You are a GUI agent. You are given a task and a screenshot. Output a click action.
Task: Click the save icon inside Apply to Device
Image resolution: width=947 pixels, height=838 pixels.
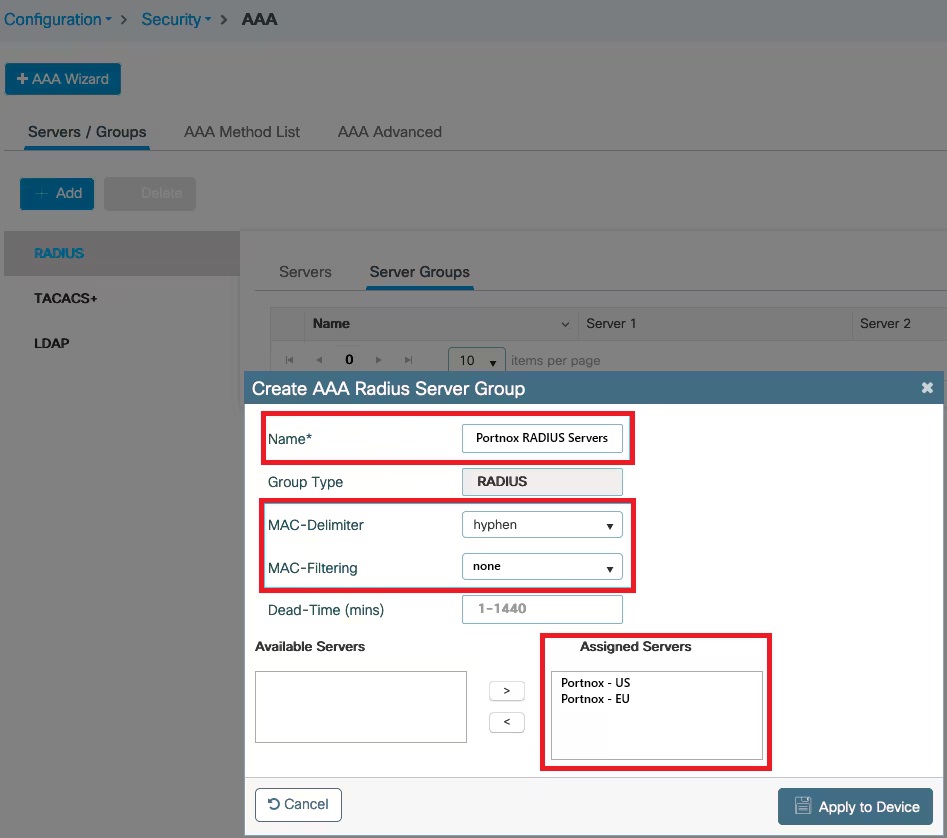[803, 806]
